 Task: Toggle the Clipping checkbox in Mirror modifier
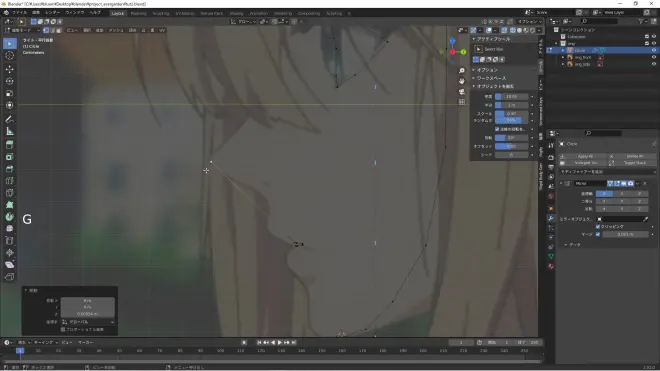598,227
